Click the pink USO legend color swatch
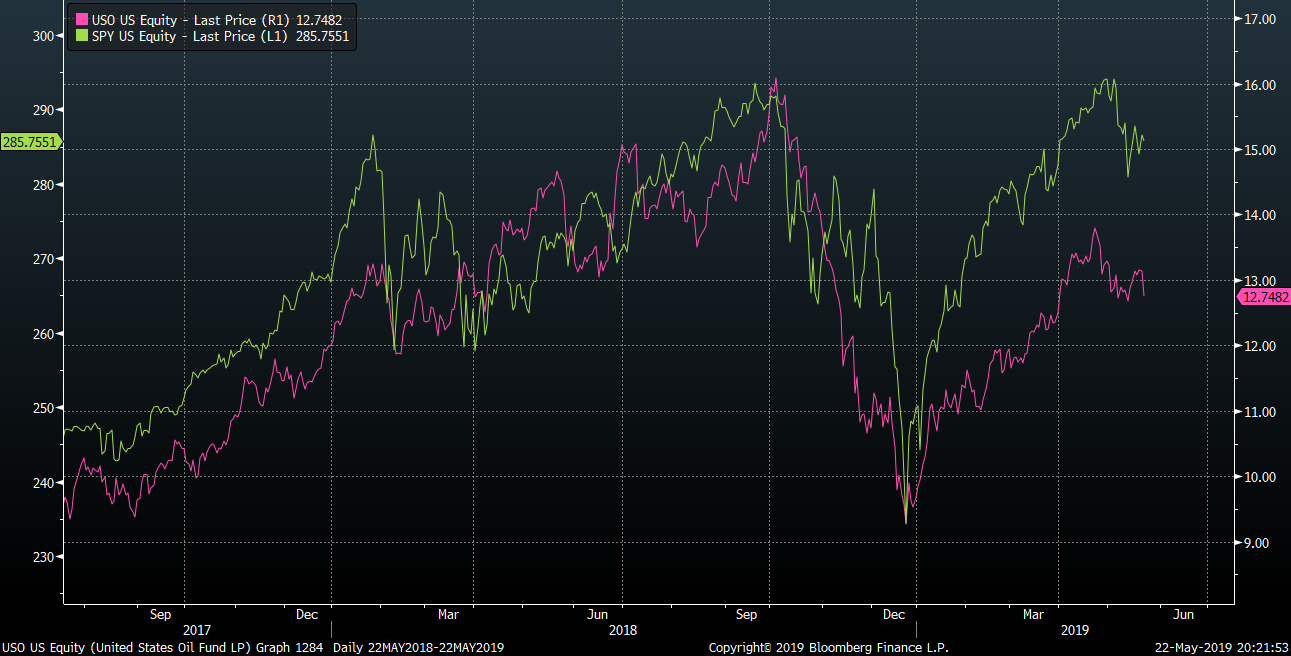This screenshot has width=1291, height=656. pyautogui.click(x=81, y=19)
